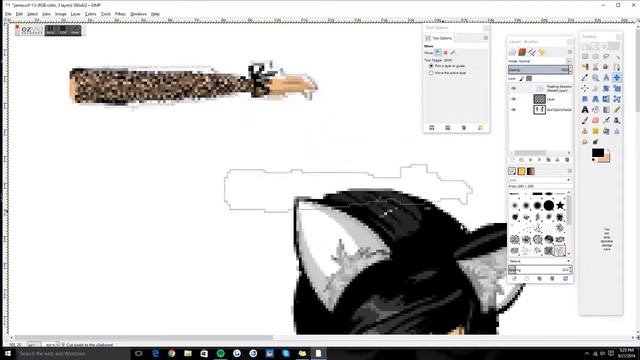Open the Select menu
The height and width of the screenshot is (360, 640).
(x=32, y=14)
